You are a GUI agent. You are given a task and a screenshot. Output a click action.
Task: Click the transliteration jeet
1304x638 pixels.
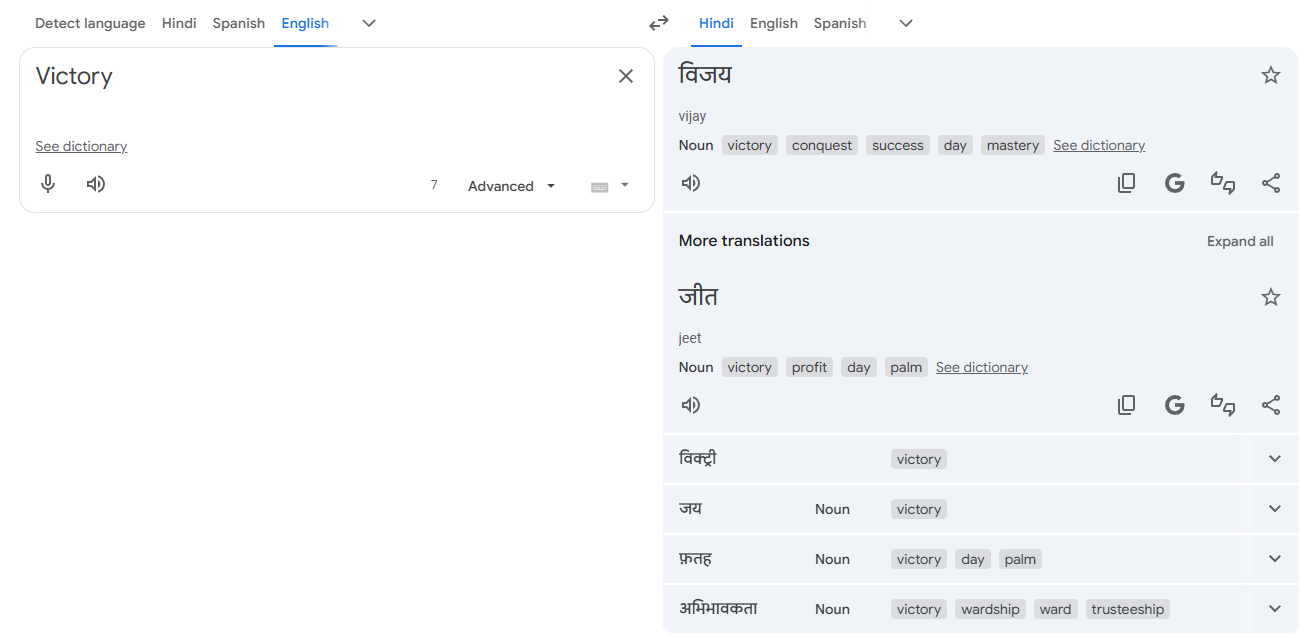(x=690, y=338)
